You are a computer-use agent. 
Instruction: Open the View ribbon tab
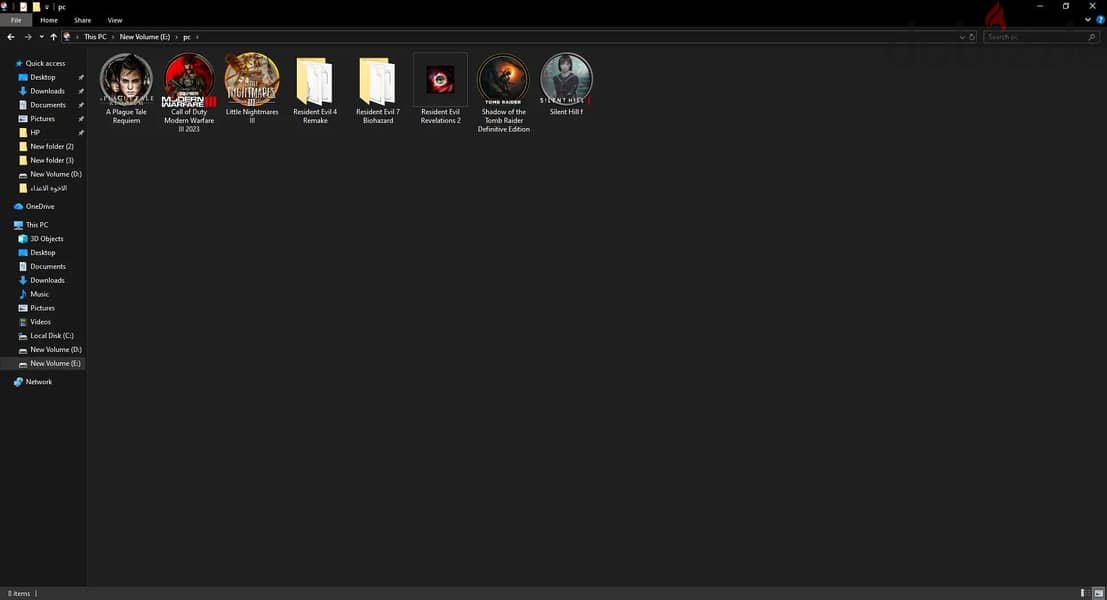[x=115, y=20]
